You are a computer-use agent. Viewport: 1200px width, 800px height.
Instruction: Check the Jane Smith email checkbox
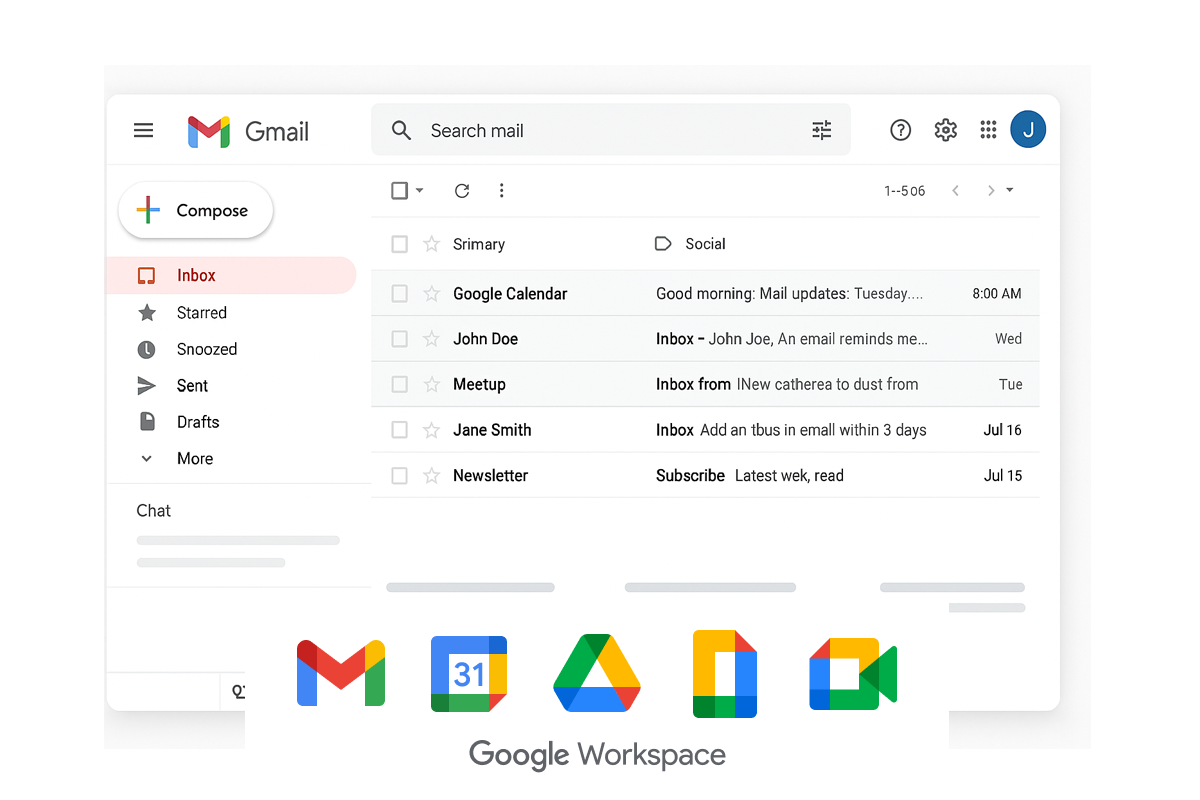click(399, 430)
